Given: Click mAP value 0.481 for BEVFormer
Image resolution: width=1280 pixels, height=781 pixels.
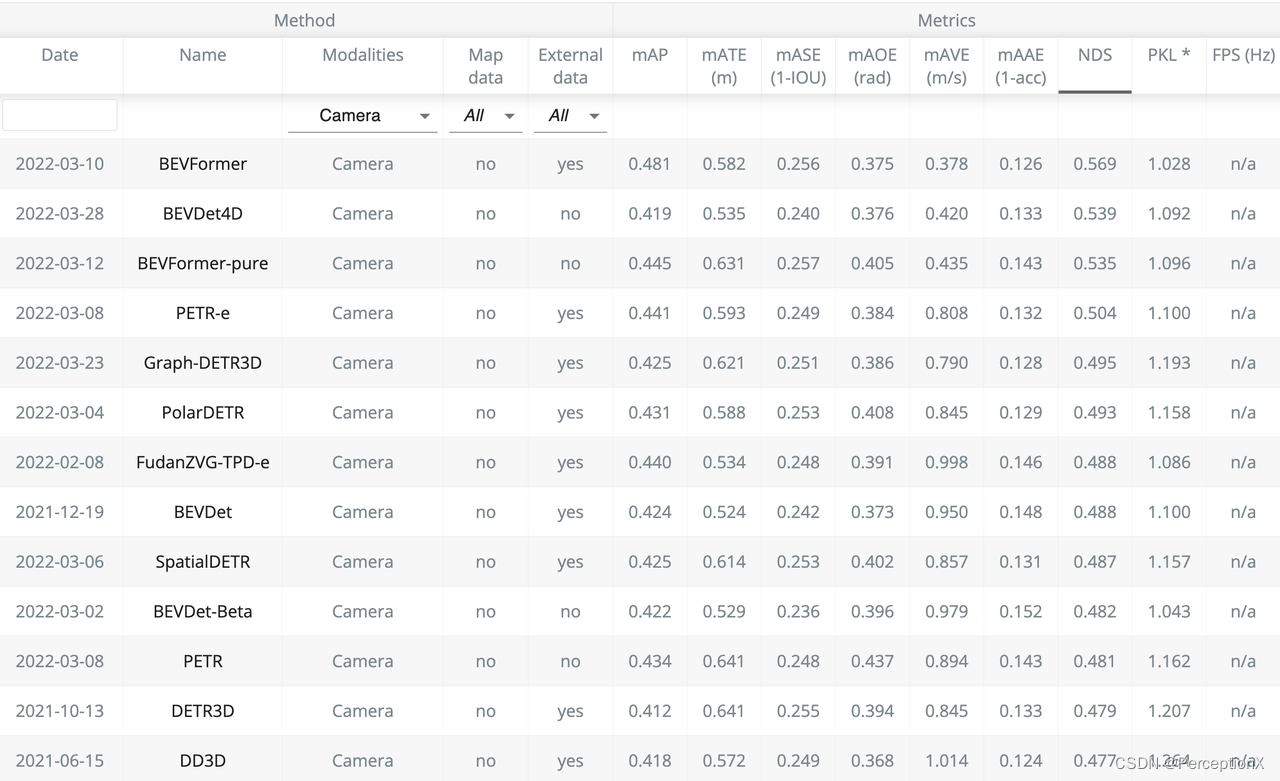Looking at the screenshot, I should 650,164.
